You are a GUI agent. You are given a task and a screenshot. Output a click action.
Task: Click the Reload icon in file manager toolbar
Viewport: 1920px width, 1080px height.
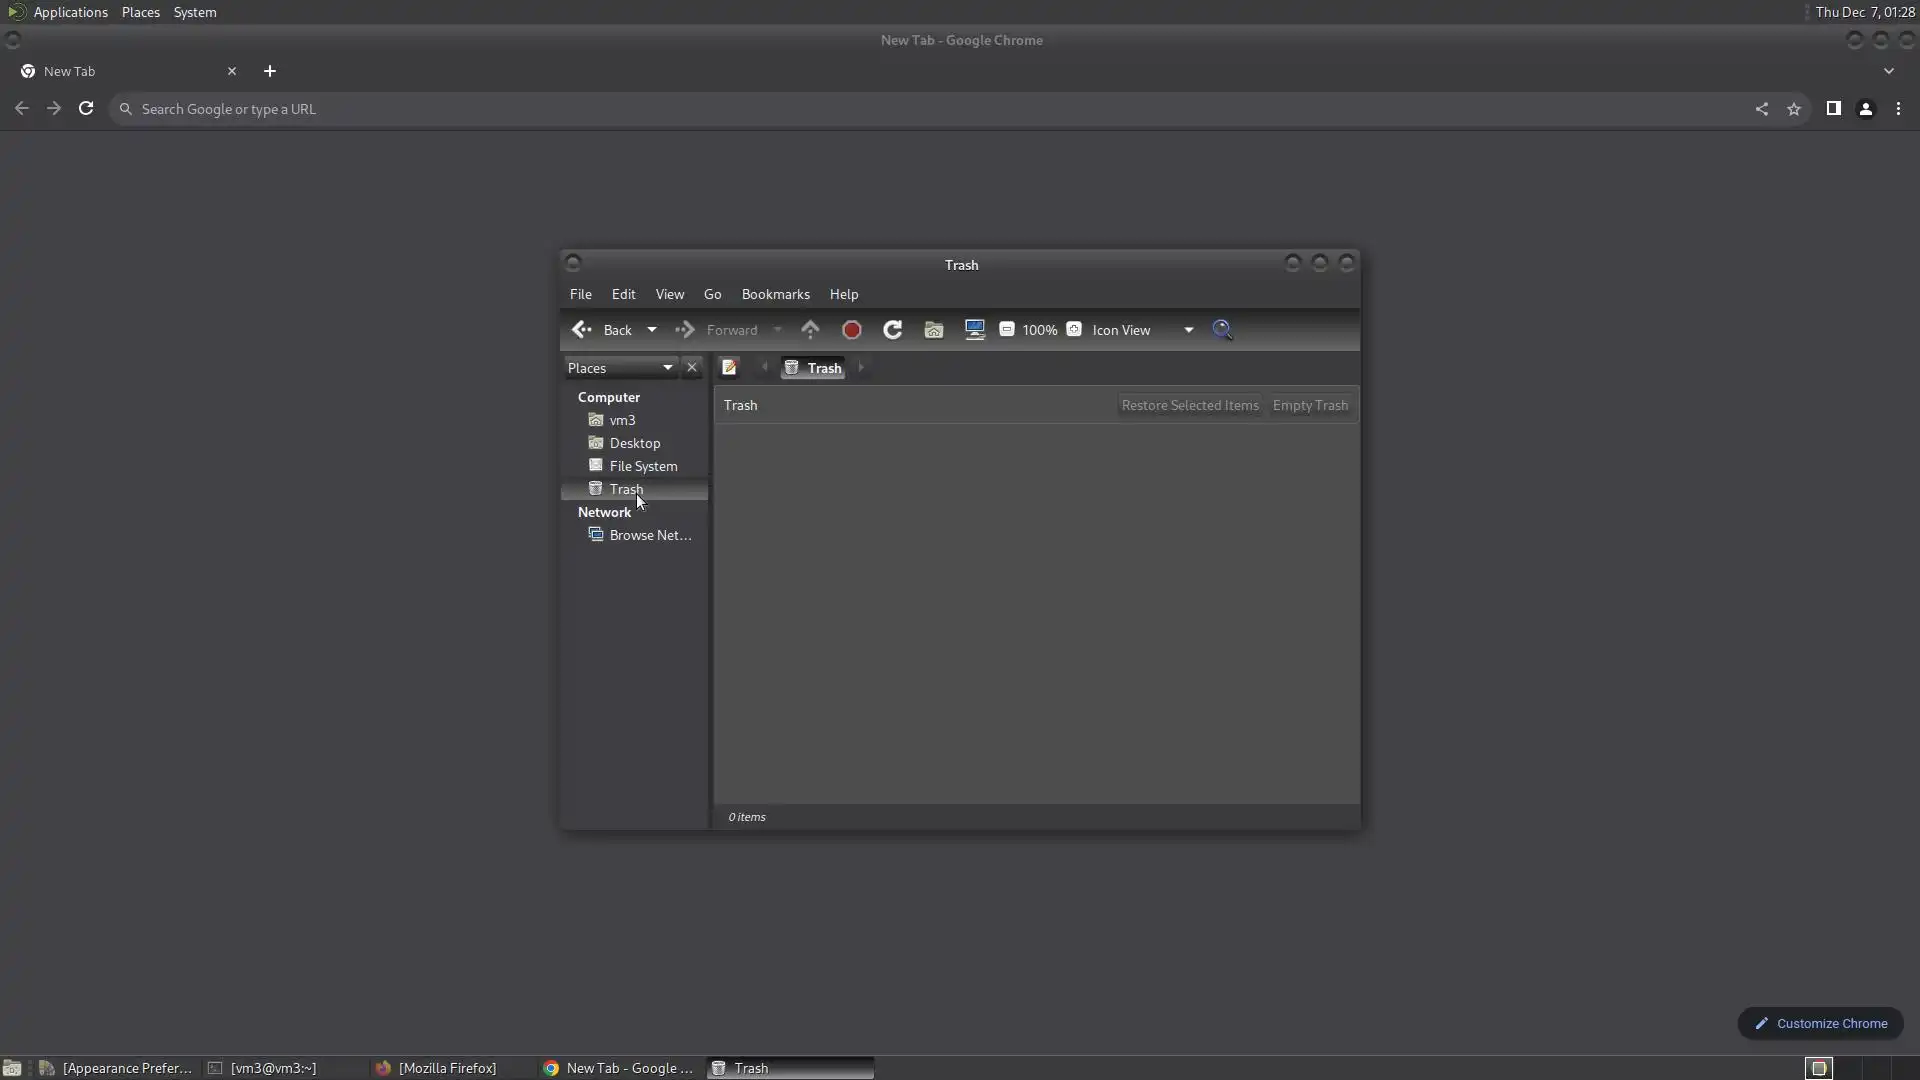(892, 330)
